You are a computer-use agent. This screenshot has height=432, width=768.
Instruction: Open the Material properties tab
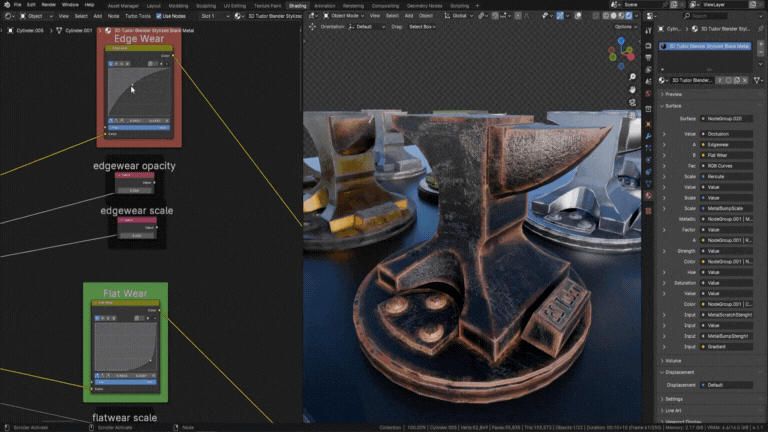648,195
